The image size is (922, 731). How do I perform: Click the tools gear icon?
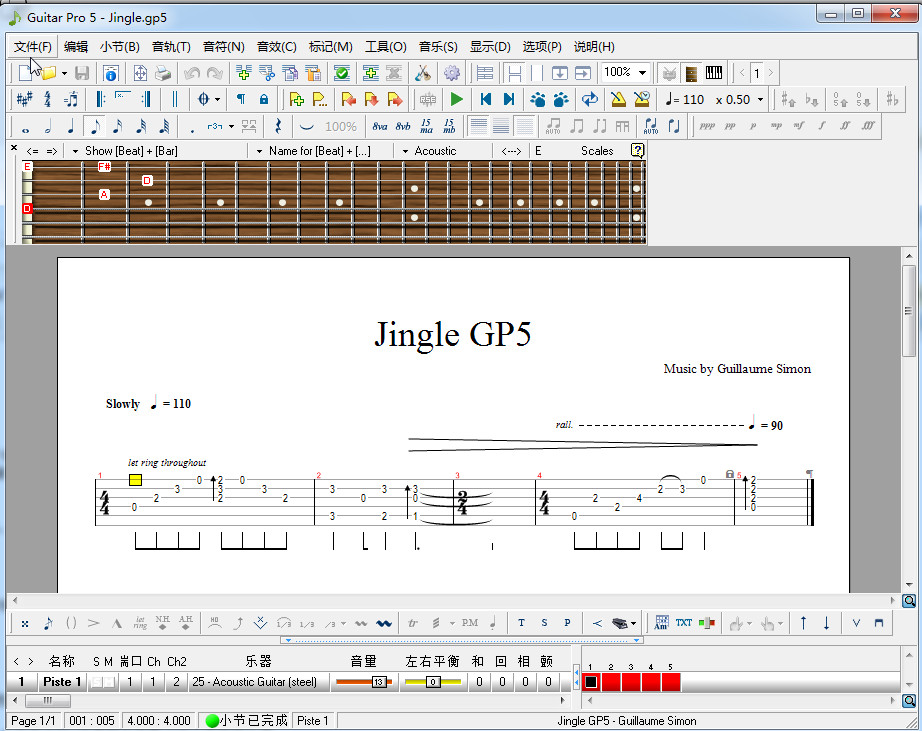[x=452, y=73]
